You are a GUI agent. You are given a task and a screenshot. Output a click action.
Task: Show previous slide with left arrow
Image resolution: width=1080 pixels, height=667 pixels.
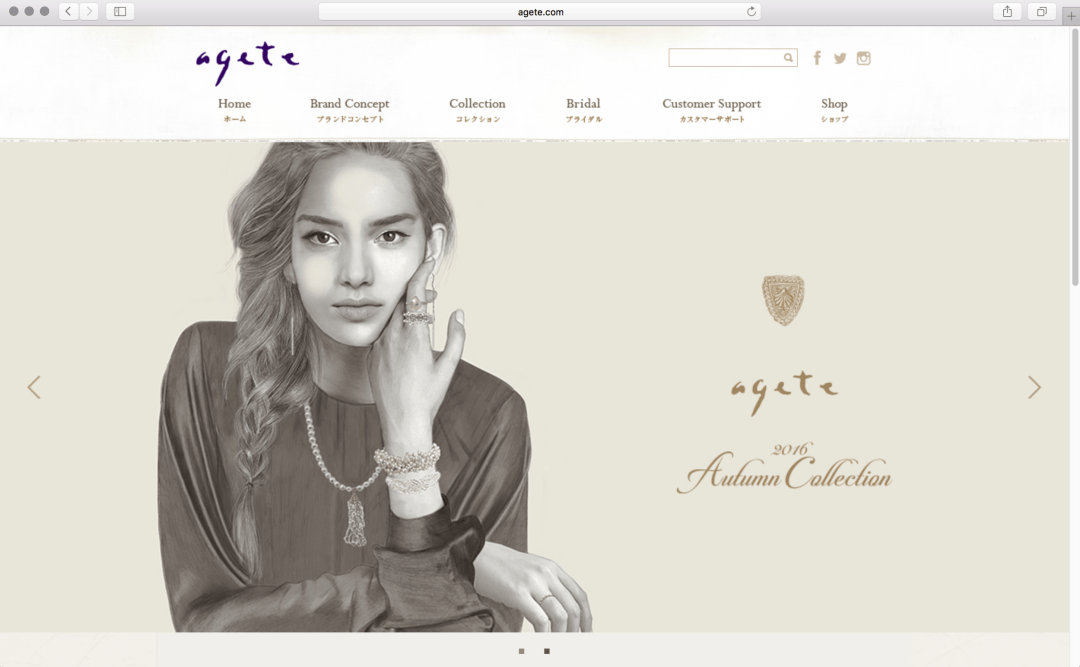pos(34,387)
